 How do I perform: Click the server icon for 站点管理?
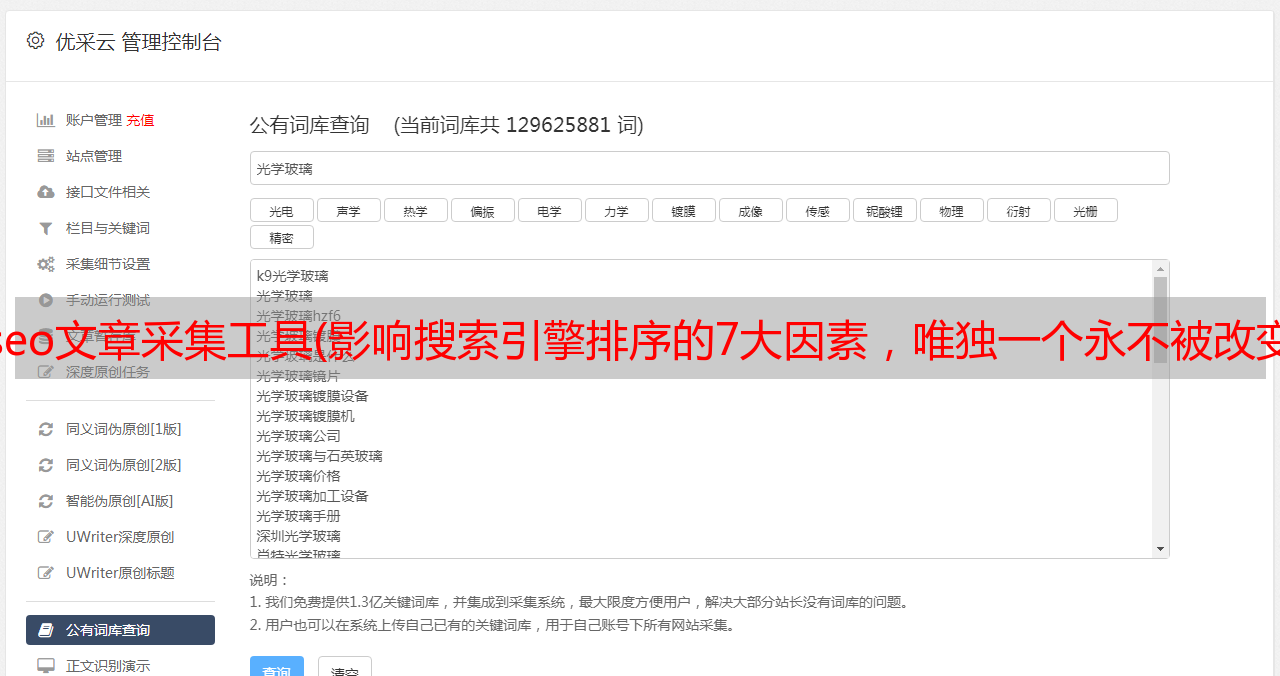(x=45, y=156)
